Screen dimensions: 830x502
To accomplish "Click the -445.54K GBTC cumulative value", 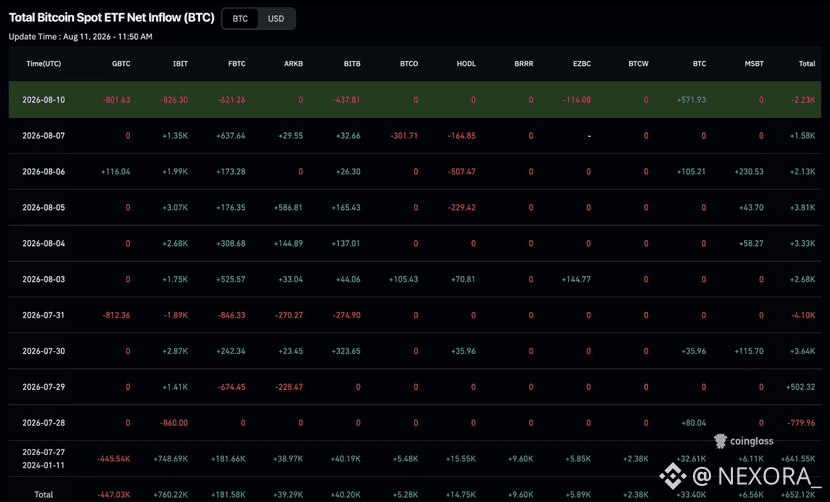I will pos(114,459).
